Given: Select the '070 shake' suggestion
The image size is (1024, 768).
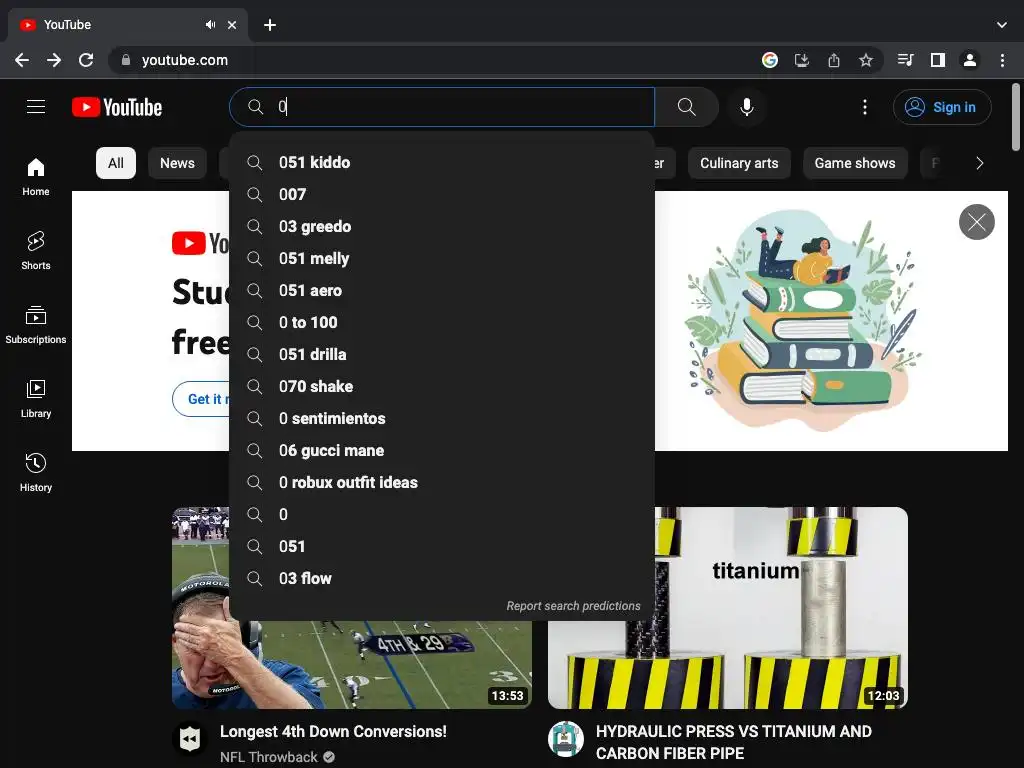Looking at the screenshot, I should point(442,387).
